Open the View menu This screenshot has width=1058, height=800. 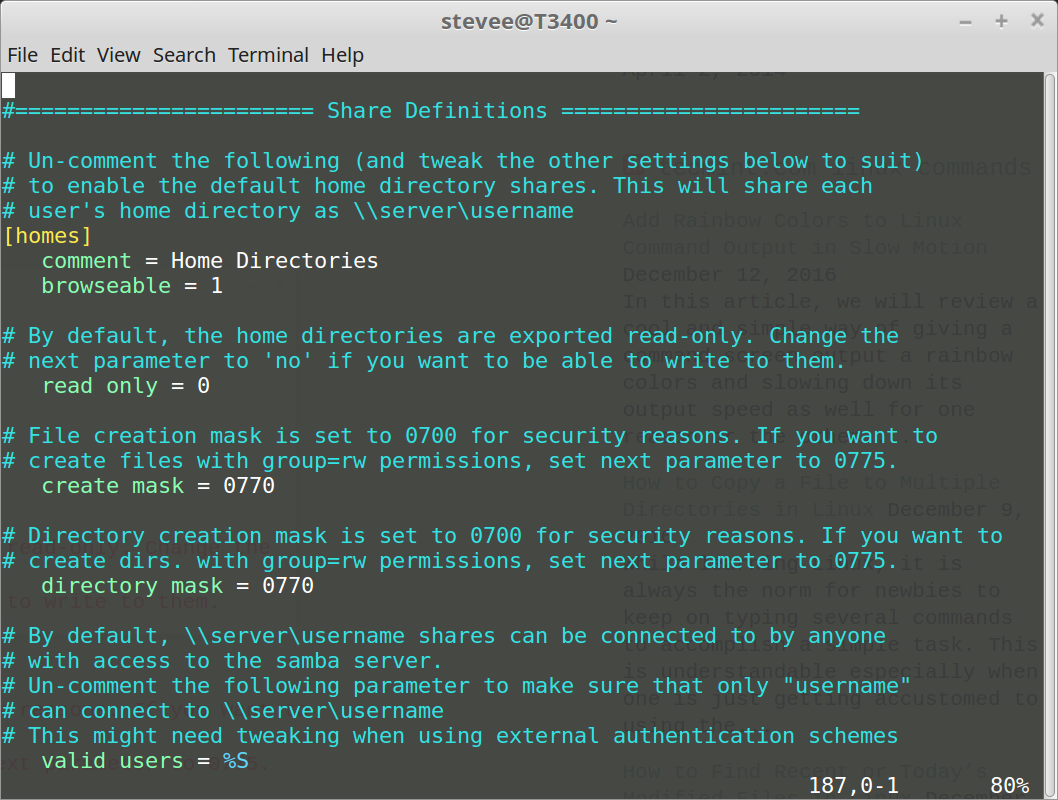[x=119, y=55]
